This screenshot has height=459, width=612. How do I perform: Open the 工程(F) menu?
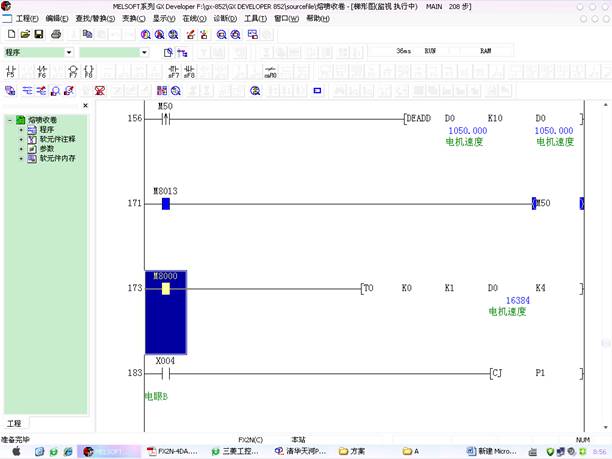tap(27, 18)
